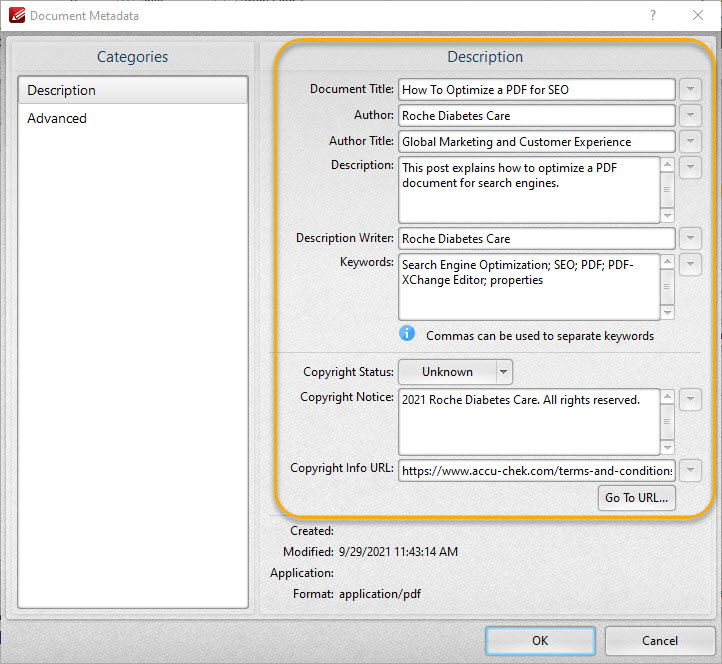Click the 'Created:' label
The height and width of the screenshot is (664, 722).
(312, 531)
